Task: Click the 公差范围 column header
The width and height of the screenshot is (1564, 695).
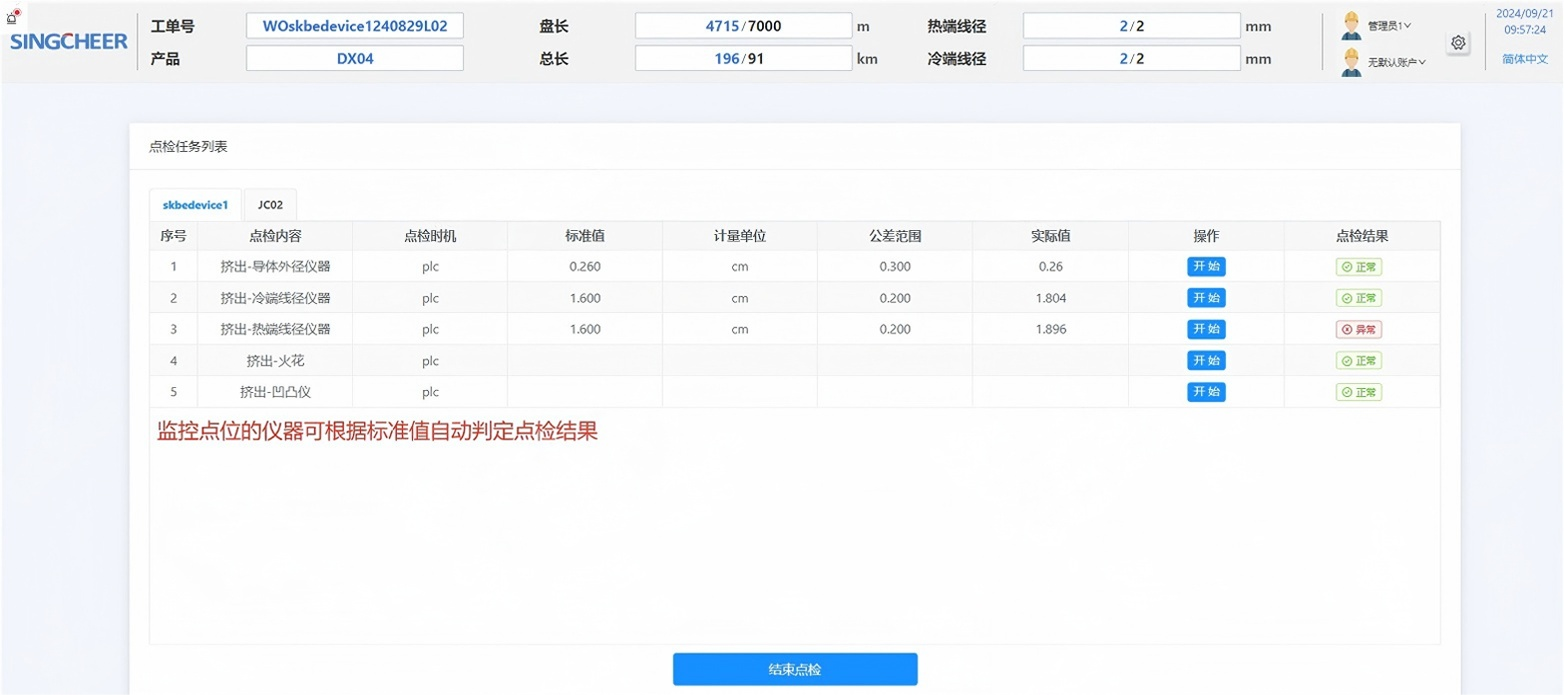Action: (x=895, y=236)
